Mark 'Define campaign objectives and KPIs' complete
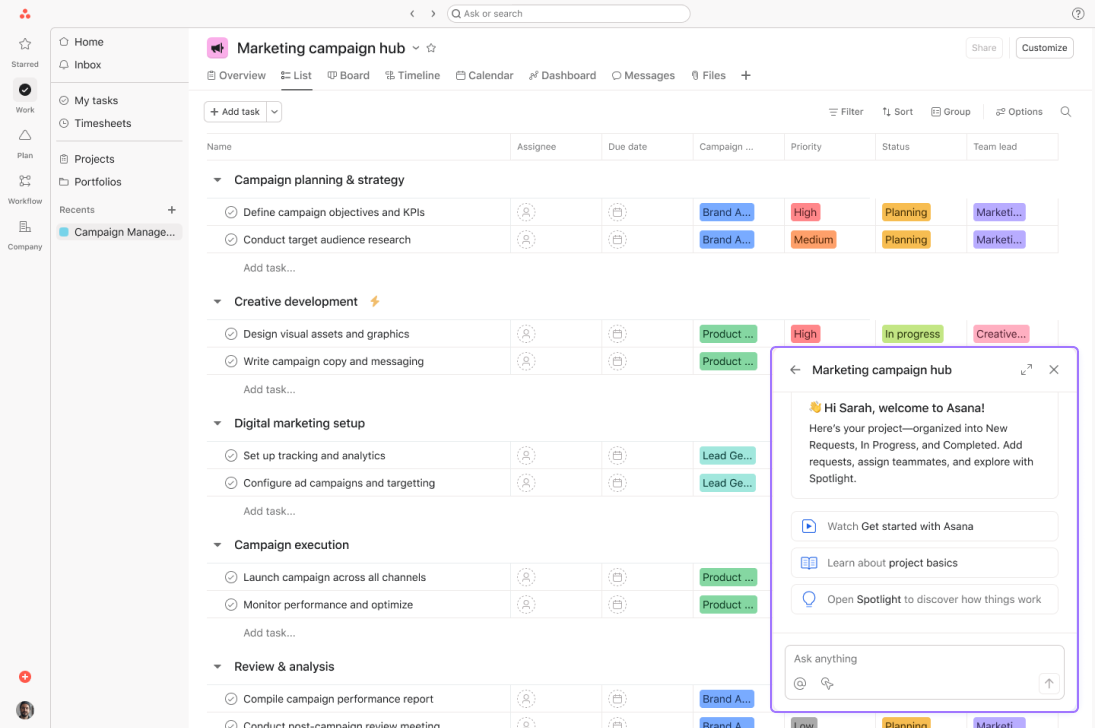 [231, 212]
